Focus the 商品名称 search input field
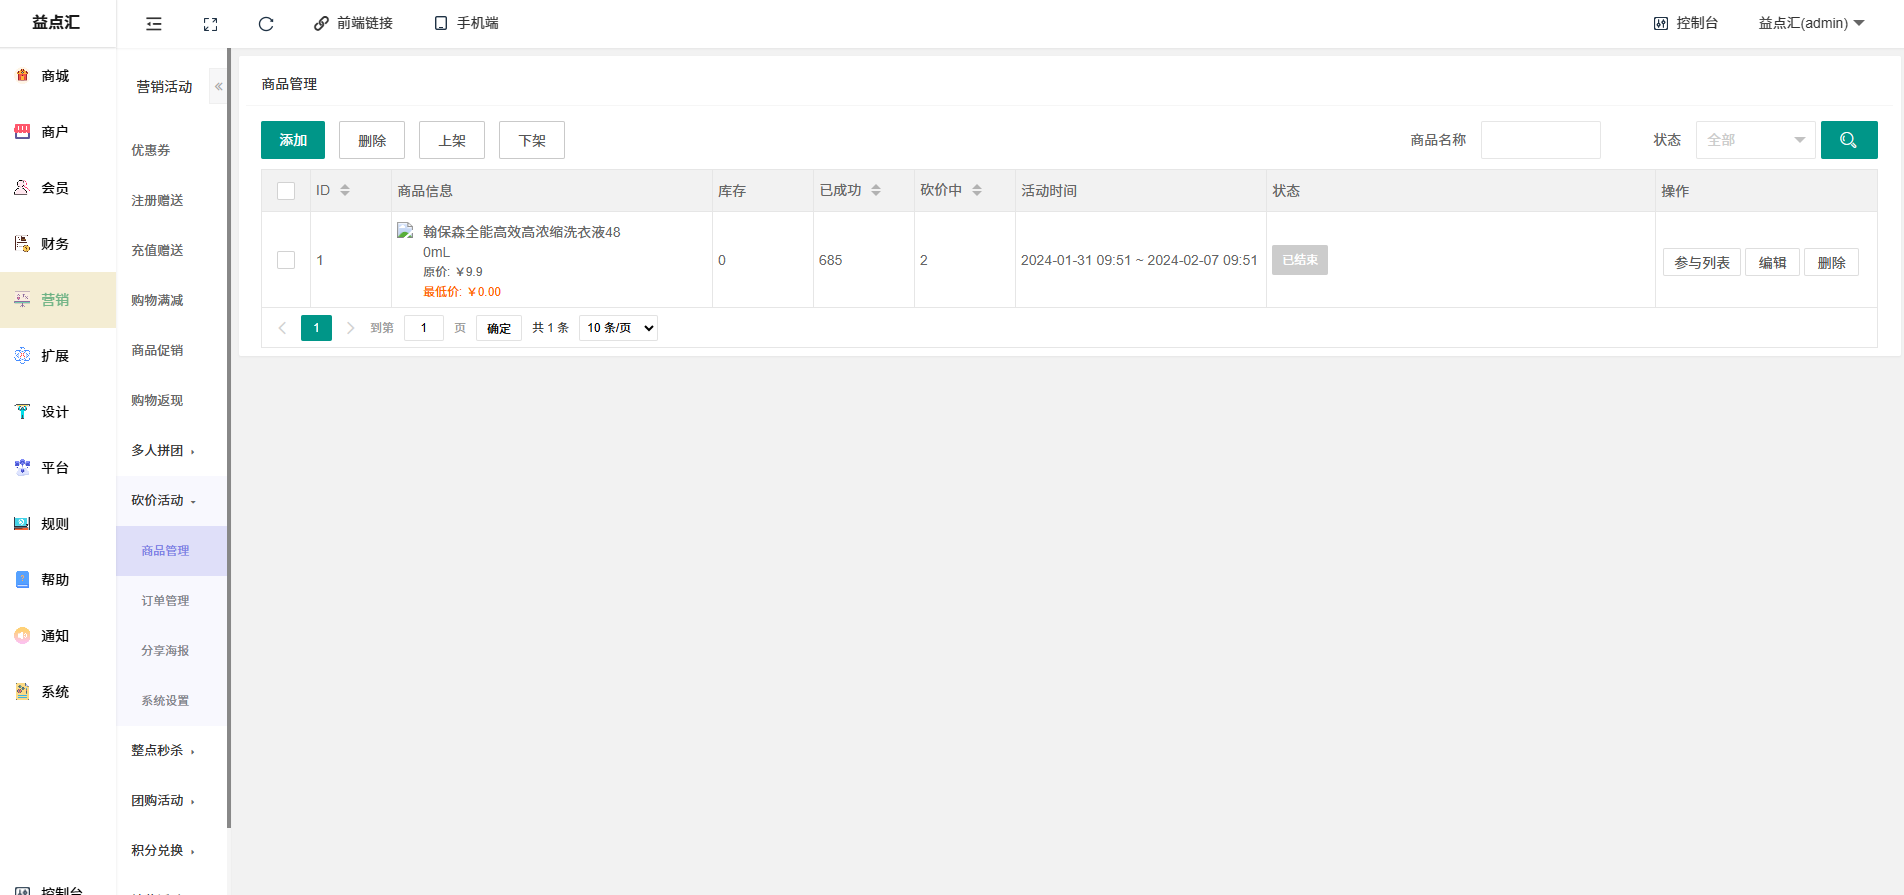The height and width of the screenshot is (895, 1904). (x=1540, y=140)
